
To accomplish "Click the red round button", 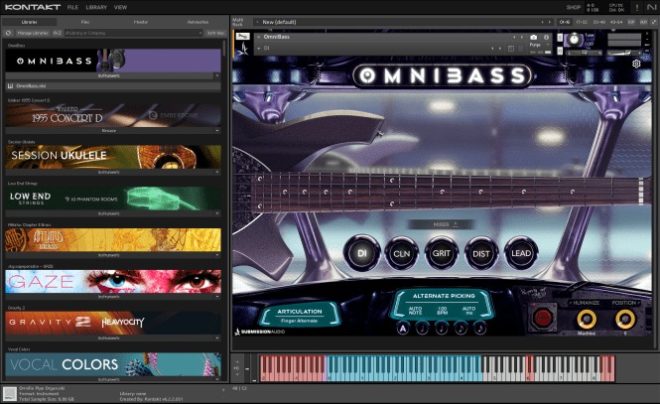I will point(542,318).
